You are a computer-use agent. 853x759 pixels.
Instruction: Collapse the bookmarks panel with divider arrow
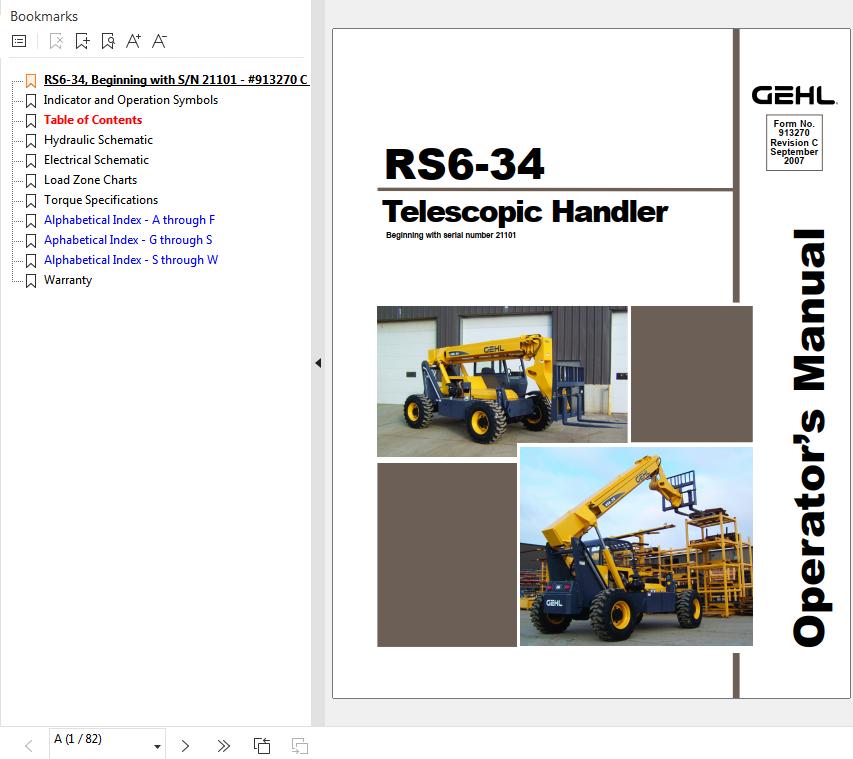coord(318,363)
